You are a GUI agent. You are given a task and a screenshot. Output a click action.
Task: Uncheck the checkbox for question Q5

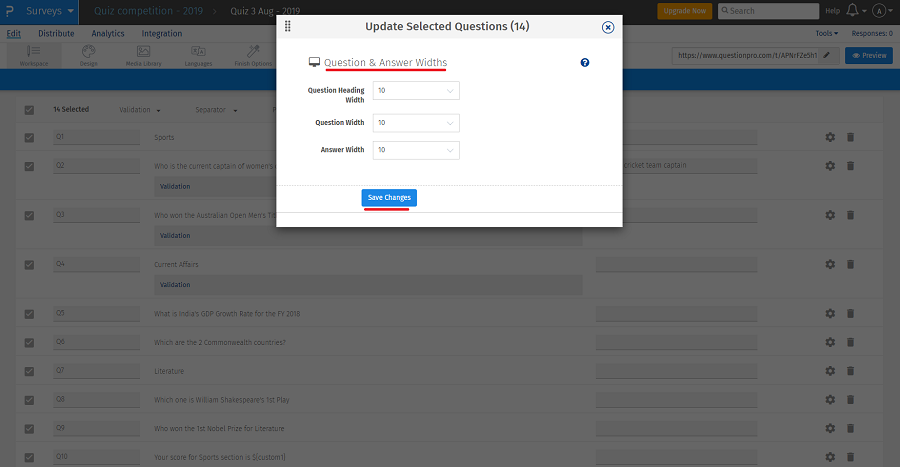click(x=29, y=314)
